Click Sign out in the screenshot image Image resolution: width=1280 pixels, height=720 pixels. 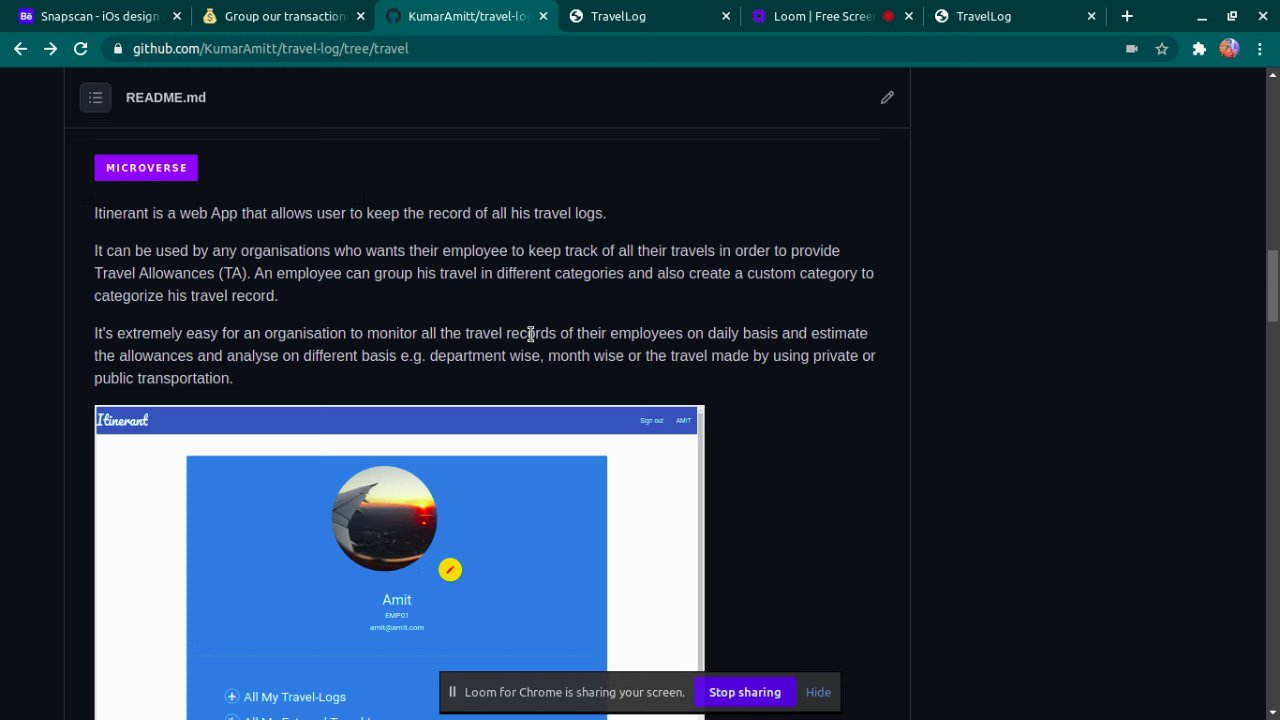coord(652,421)
